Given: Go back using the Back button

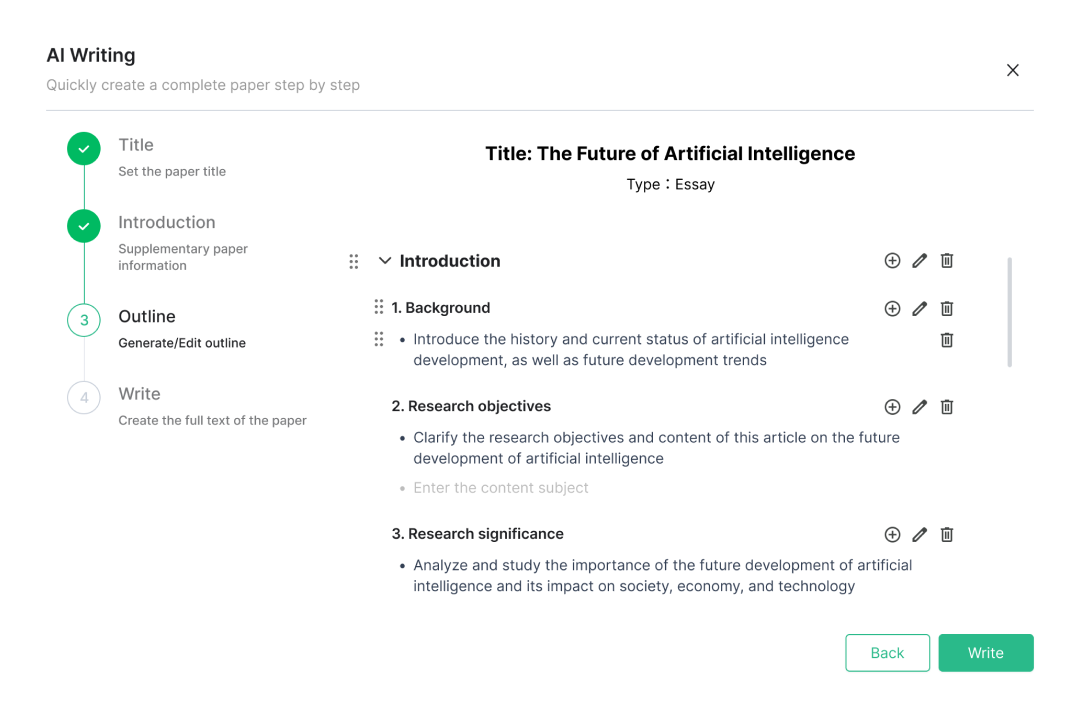Looking at the screenshot, I should click(x=887, y=652).
